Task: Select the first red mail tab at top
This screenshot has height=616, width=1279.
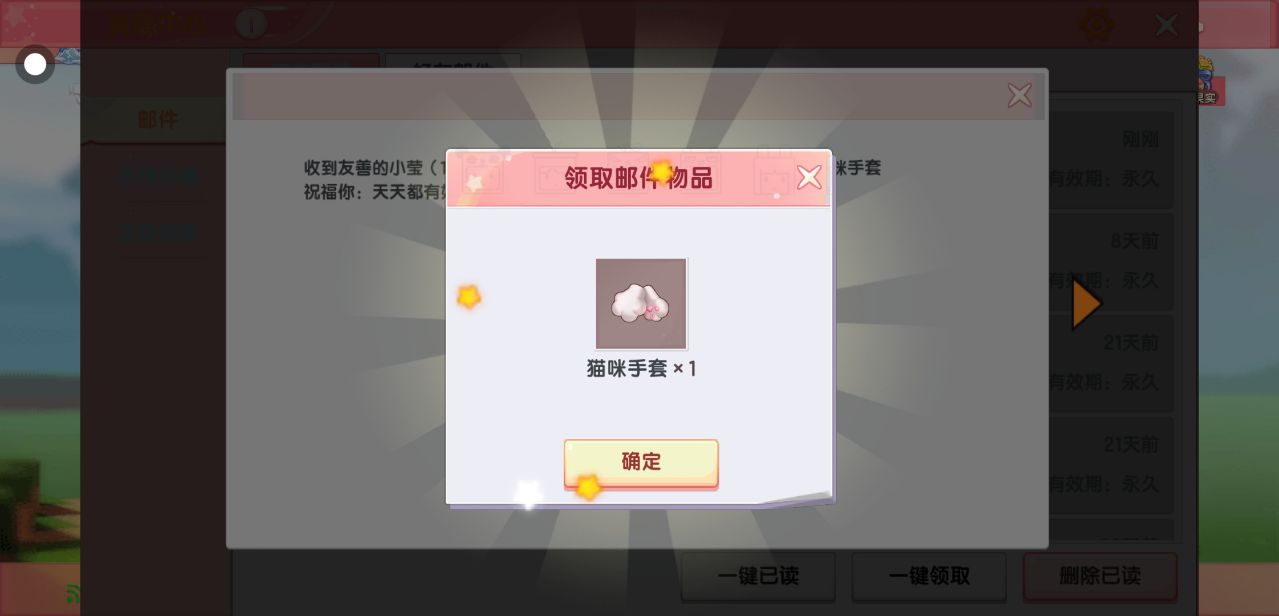Action: tap(311, 63)
